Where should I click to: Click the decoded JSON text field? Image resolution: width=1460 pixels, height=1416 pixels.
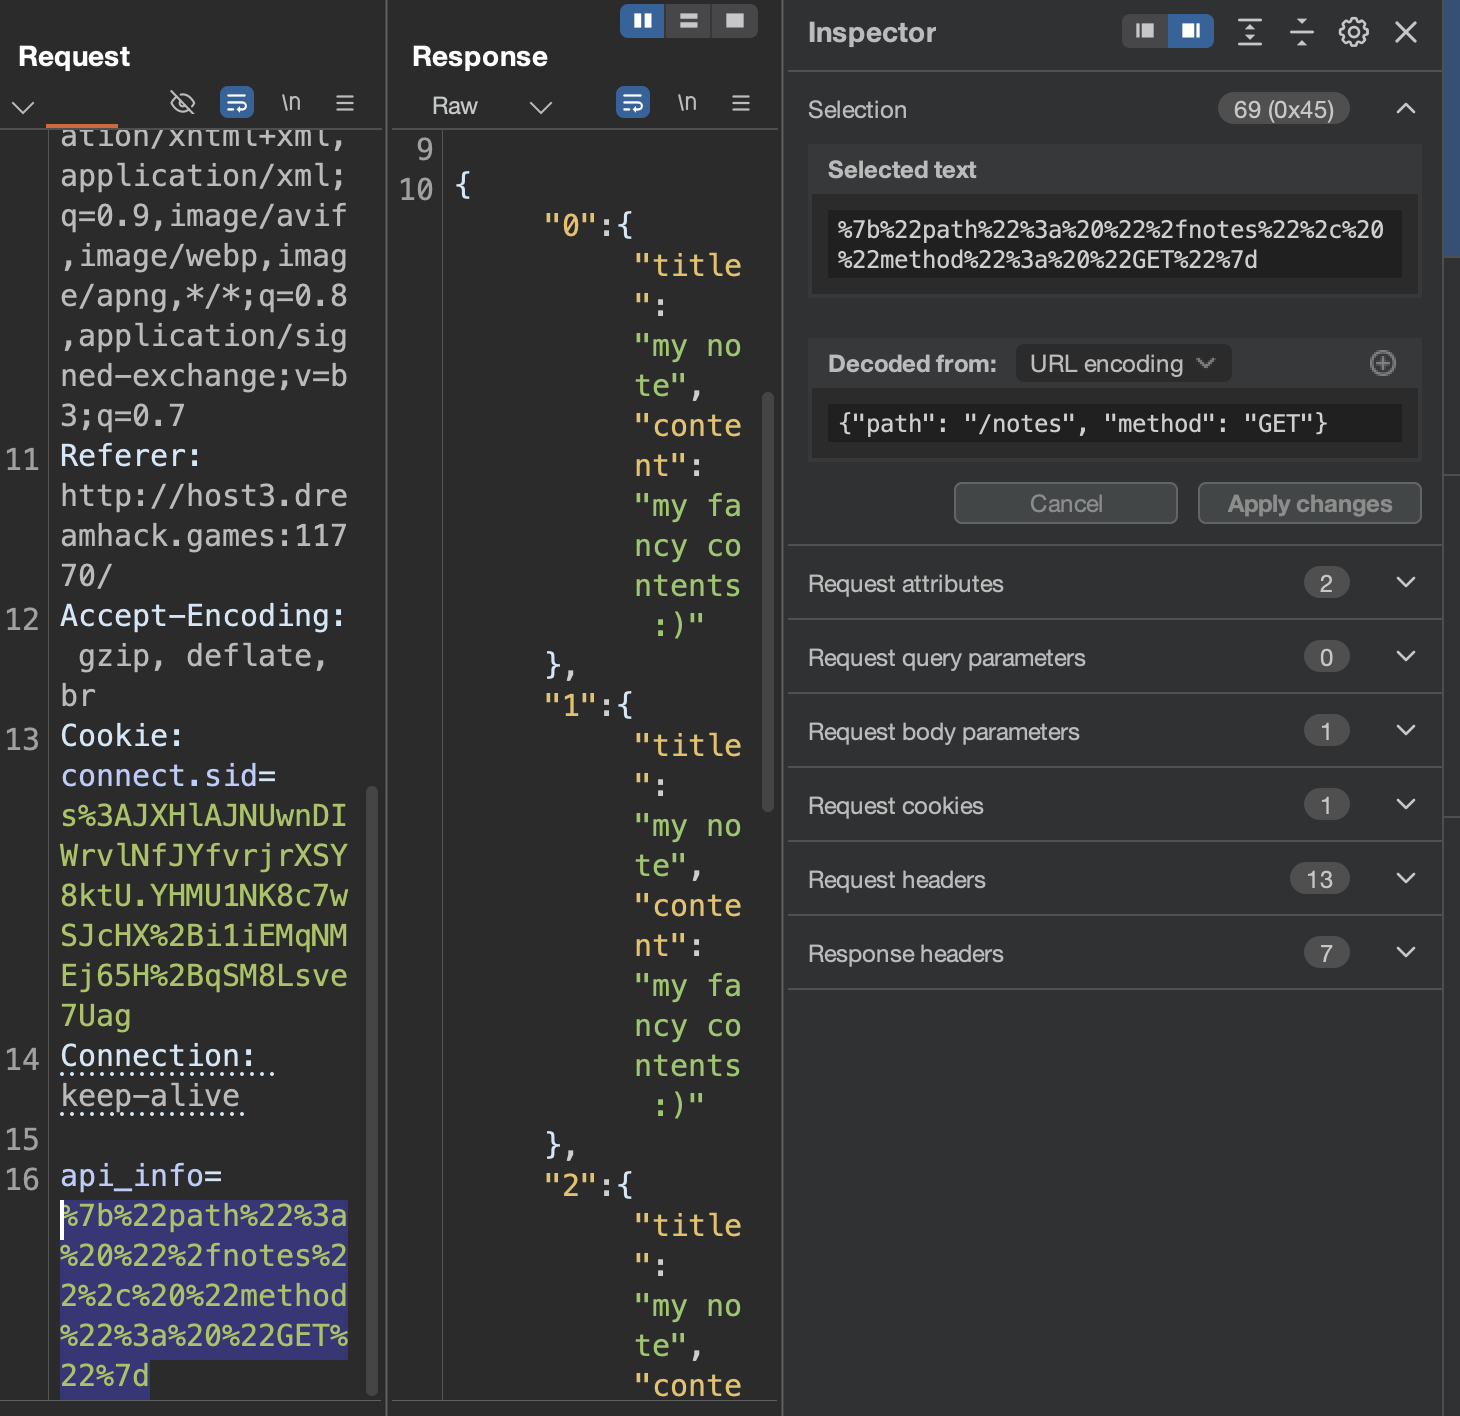1114,423
